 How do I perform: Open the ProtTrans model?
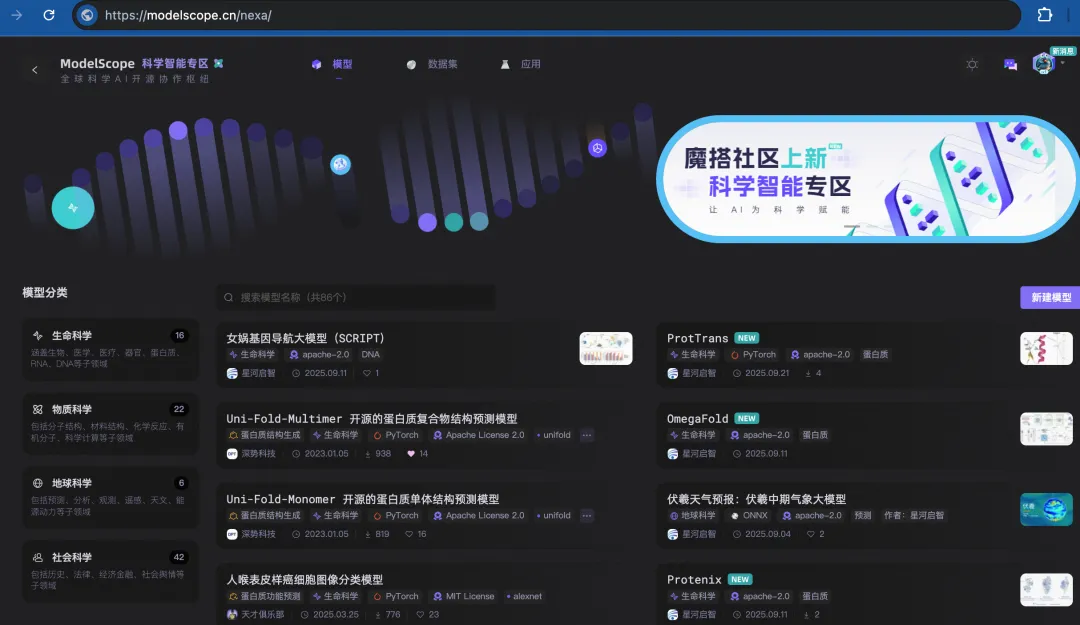coord(697,338)
